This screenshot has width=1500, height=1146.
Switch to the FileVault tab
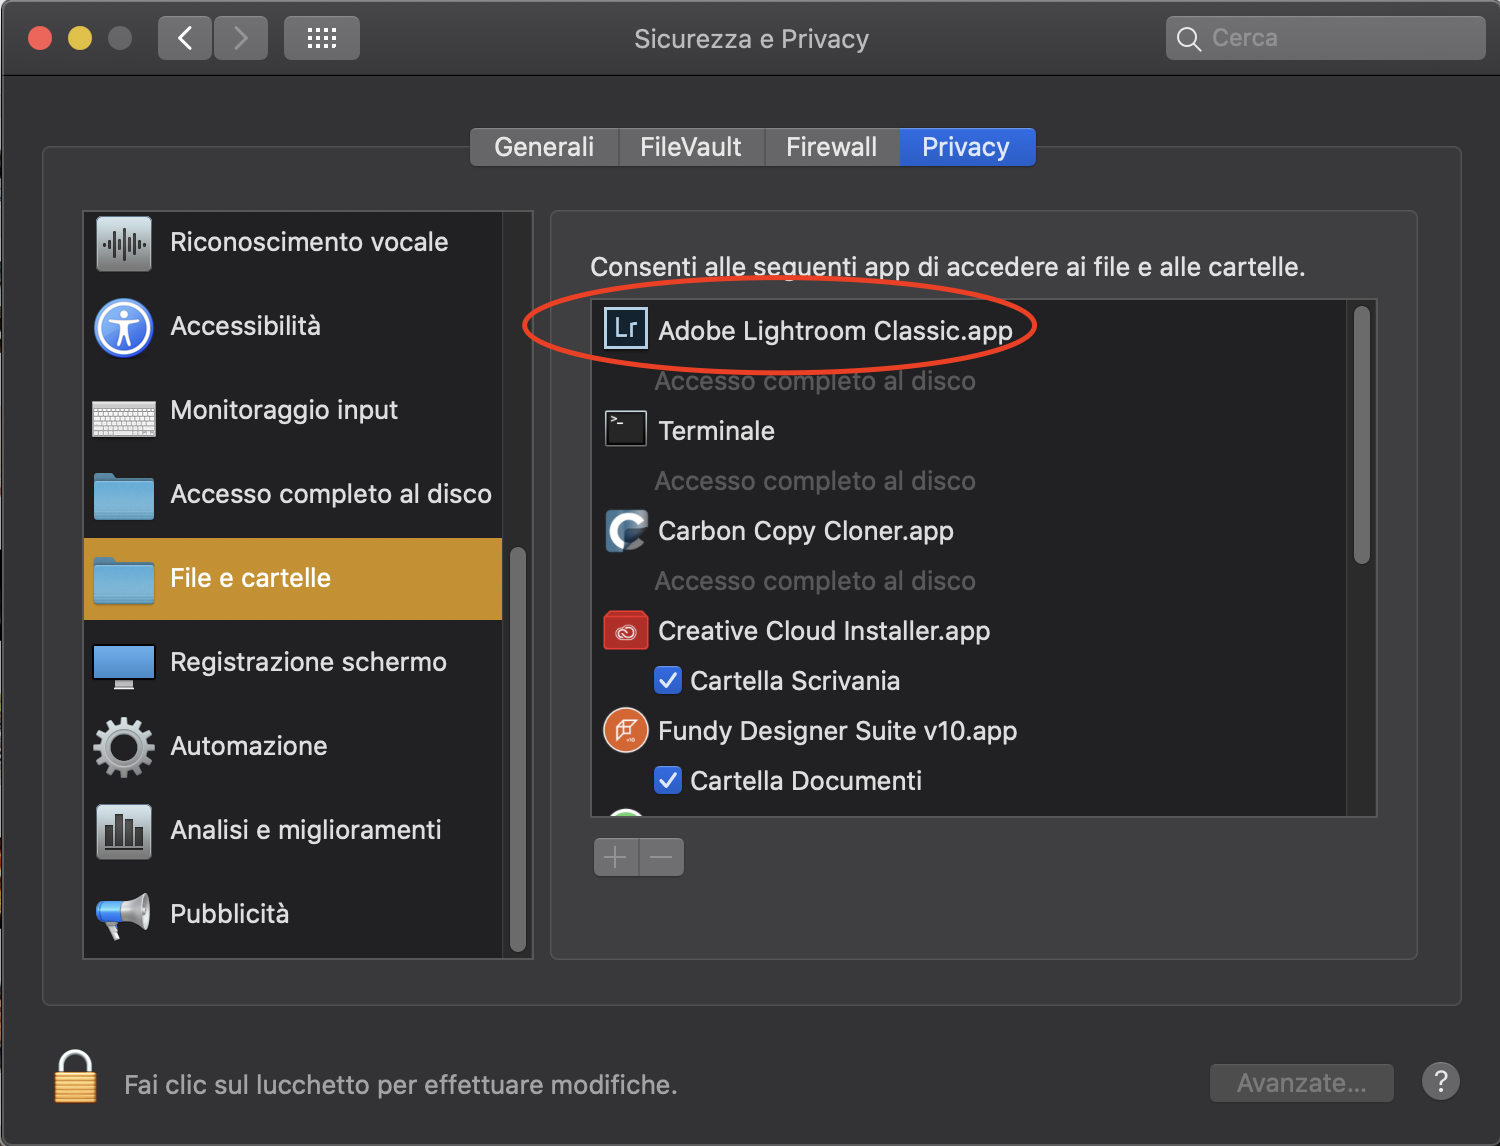coord(691,147)
